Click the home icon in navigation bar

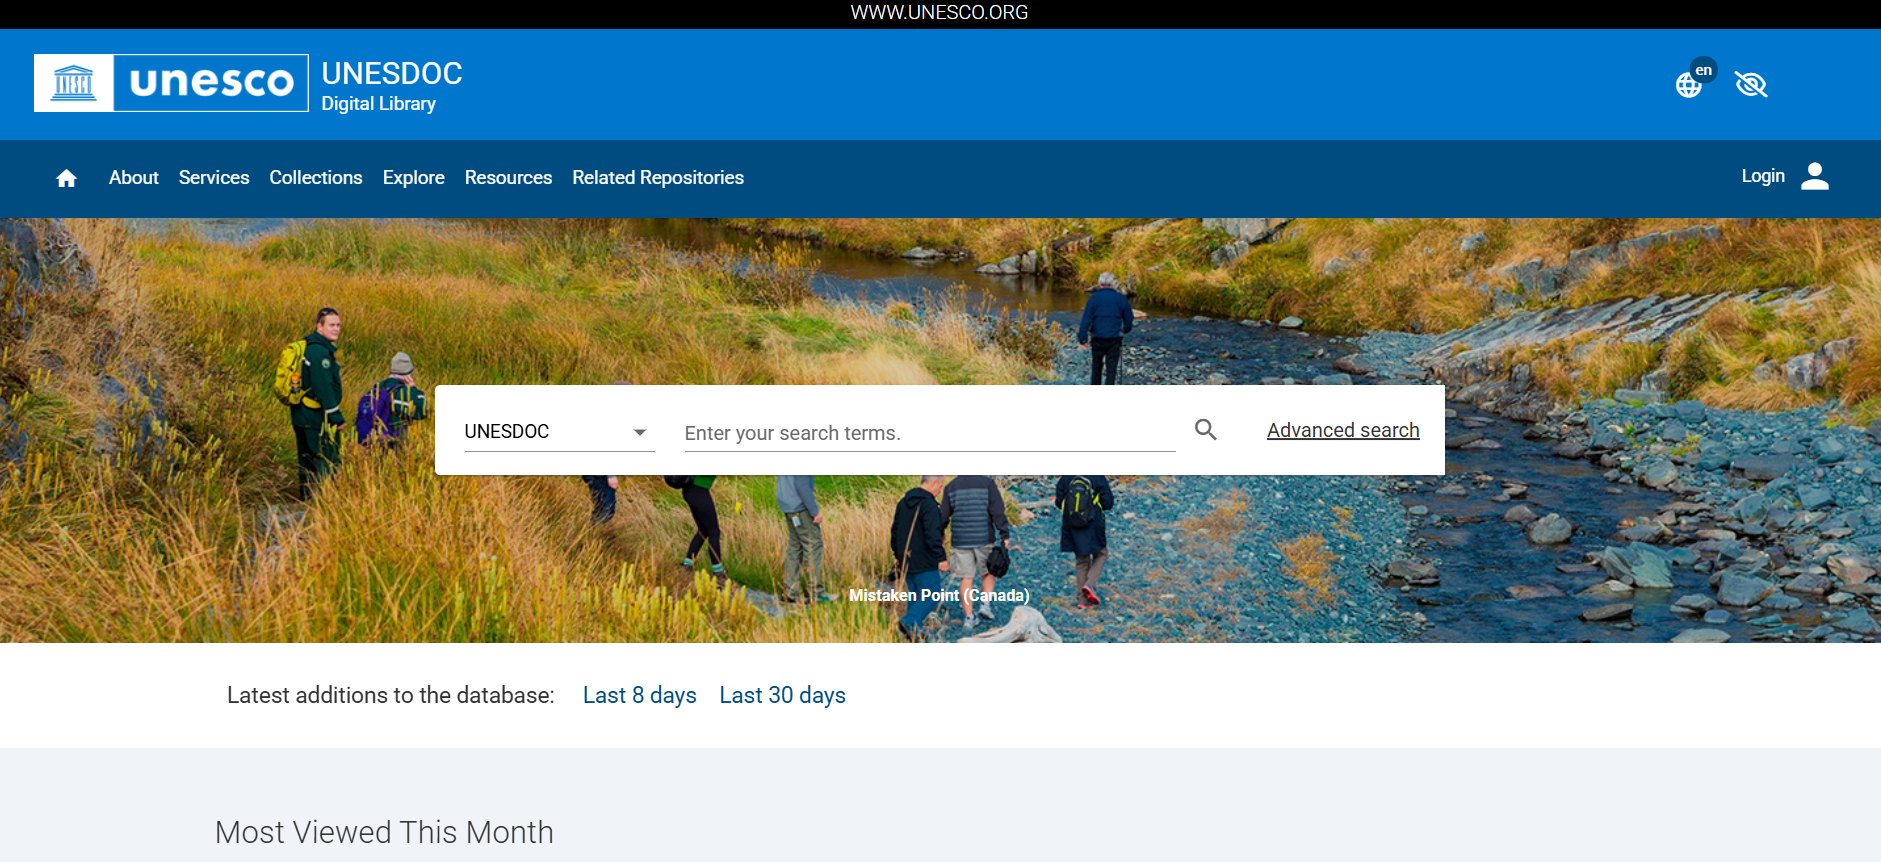tap(66, 178)
